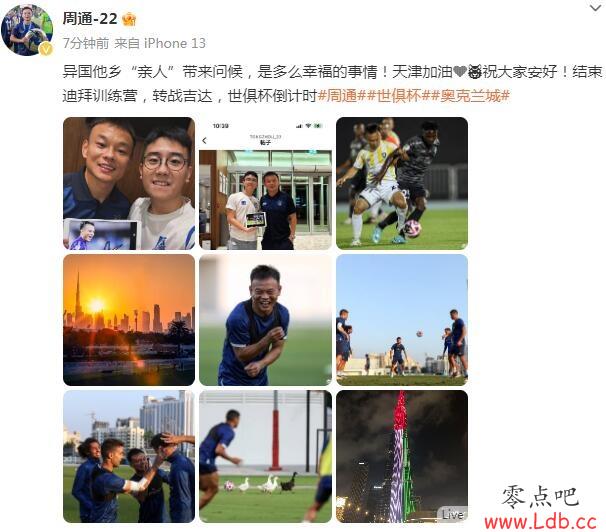606x532 pixels.
Task: Open the selfie photo with signed picture
Action: coord(129,183)
